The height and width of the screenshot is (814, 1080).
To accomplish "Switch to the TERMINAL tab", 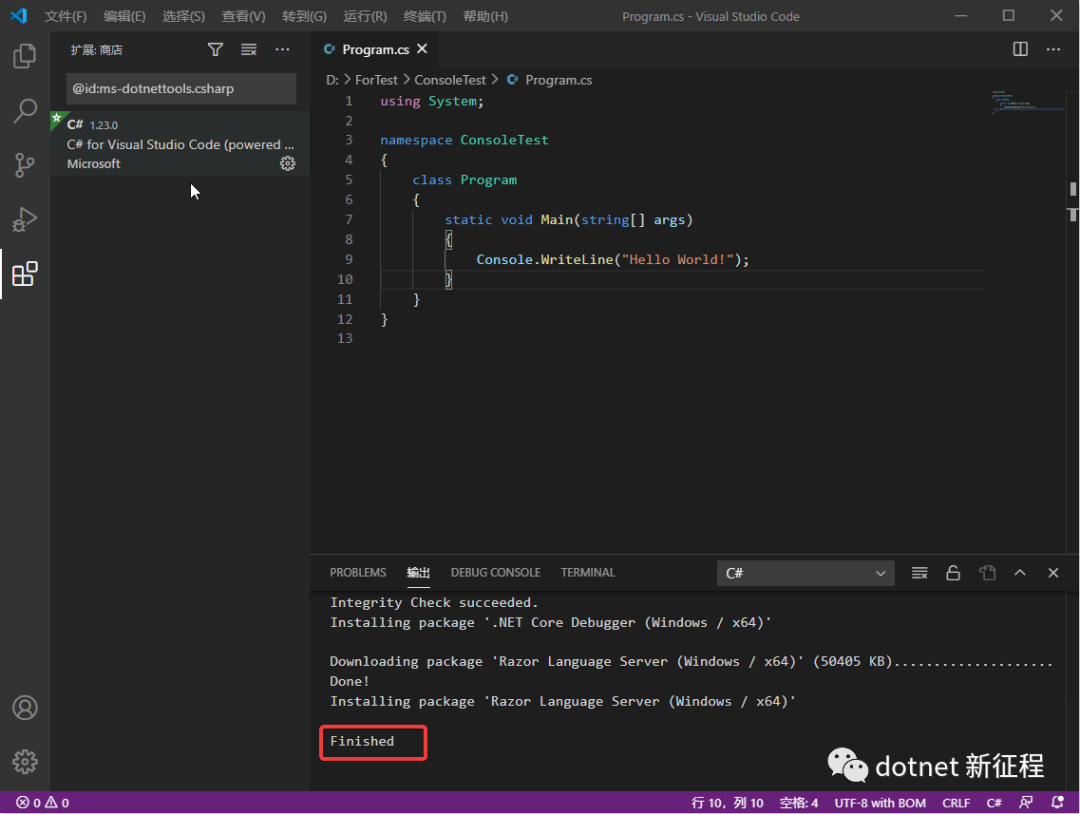I will click(588, 573).
